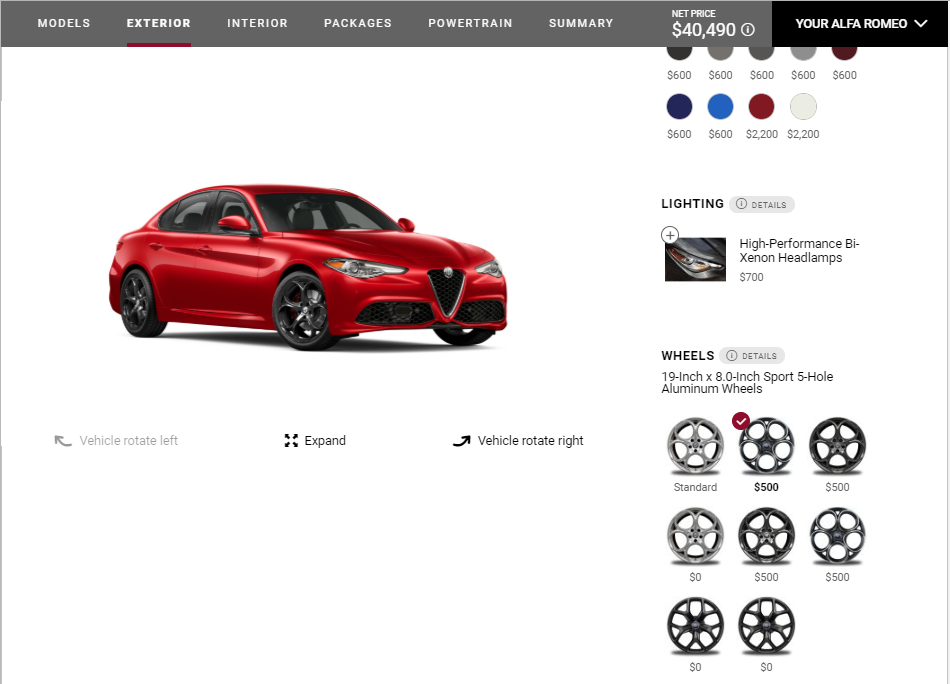Select the Exterior tab
This screenshot has width=950, height=684.
pos(159,23)
